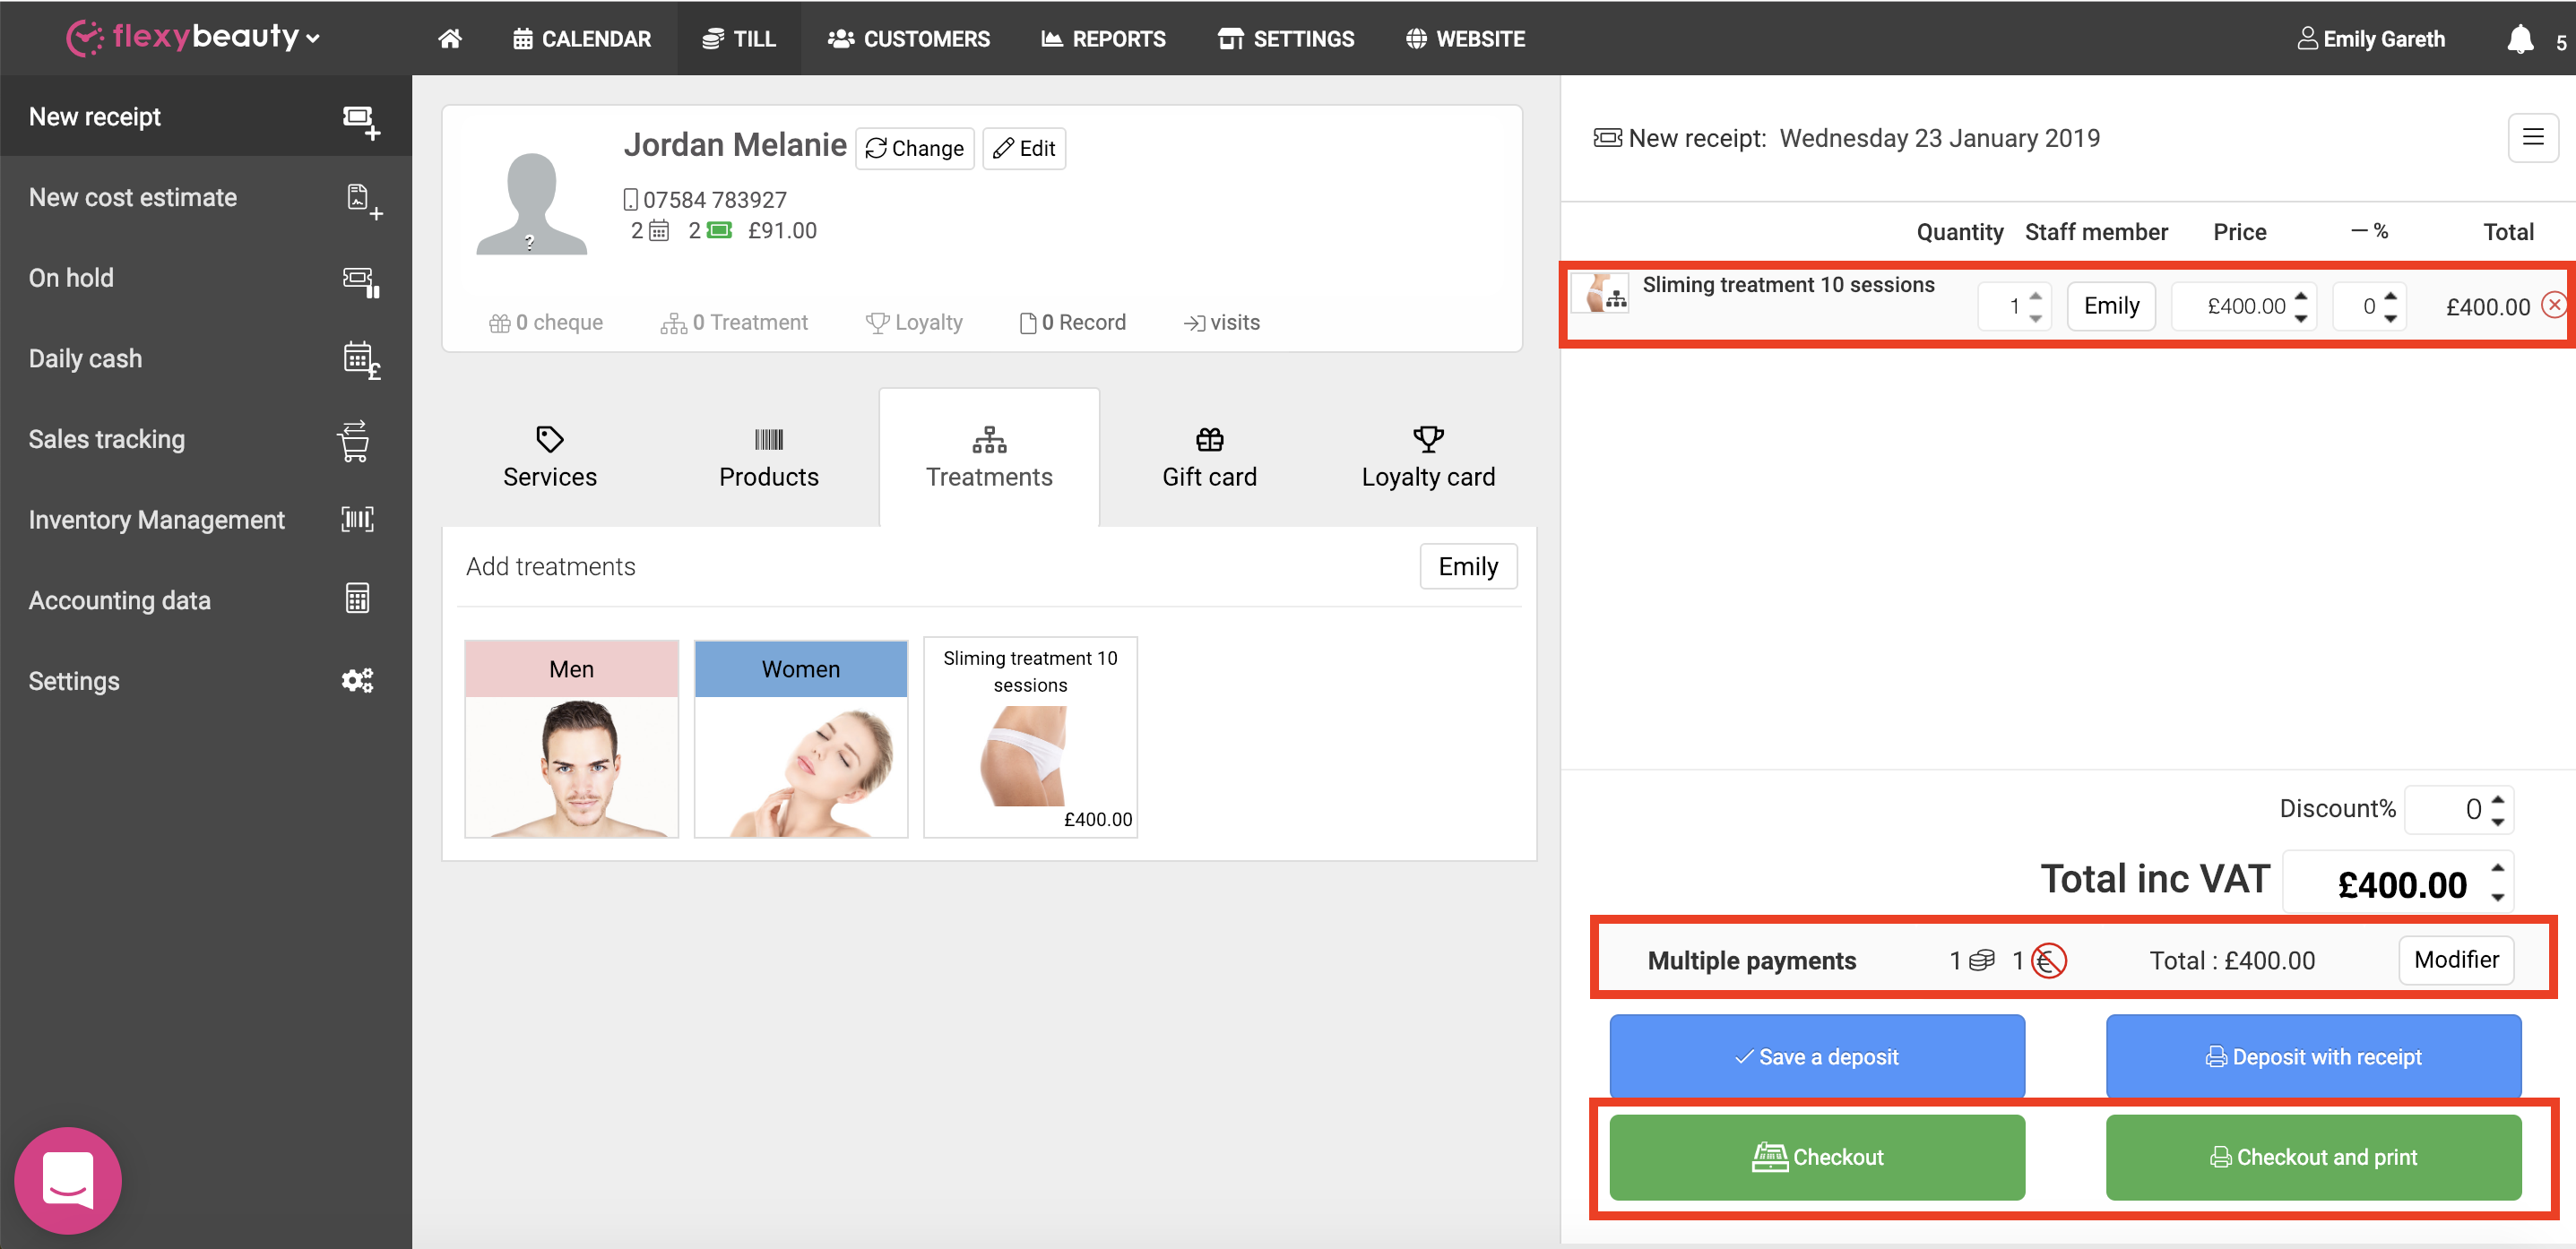This screenshot has height=1249, width=2576.
Task: Open the WEBSITE menu
Action: point(1465,38)
